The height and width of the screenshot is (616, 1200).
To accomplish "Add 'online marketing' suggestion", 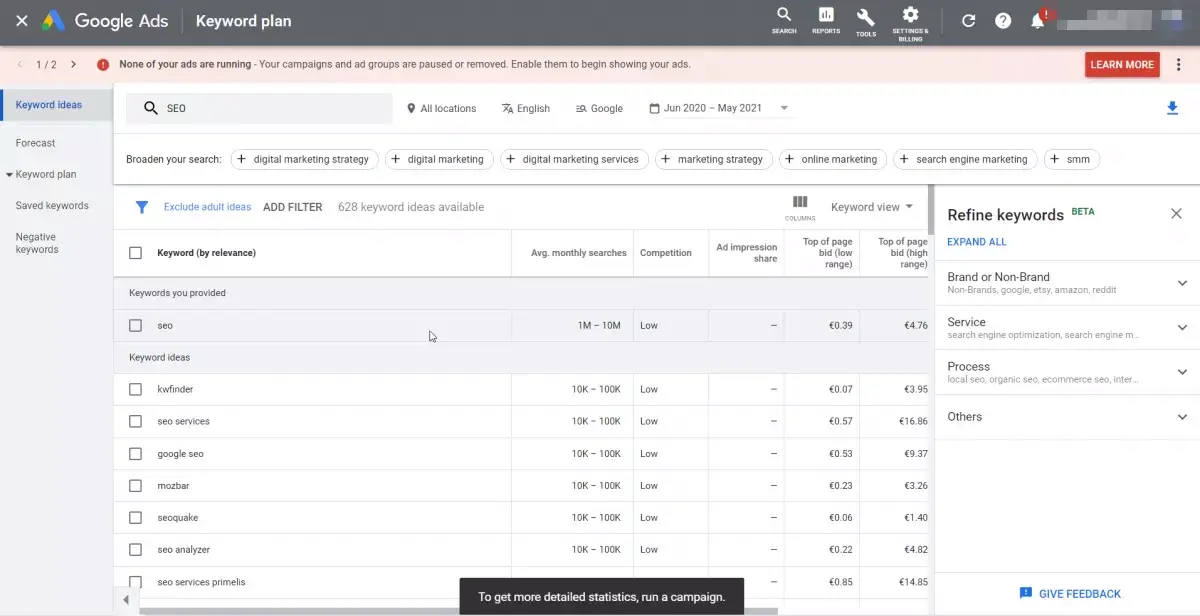I will pyautogui.click(x=831, y=159).
